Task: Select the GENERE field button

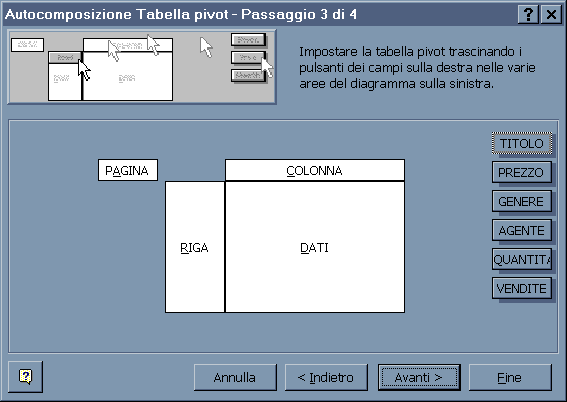Action: click(522, 201)
